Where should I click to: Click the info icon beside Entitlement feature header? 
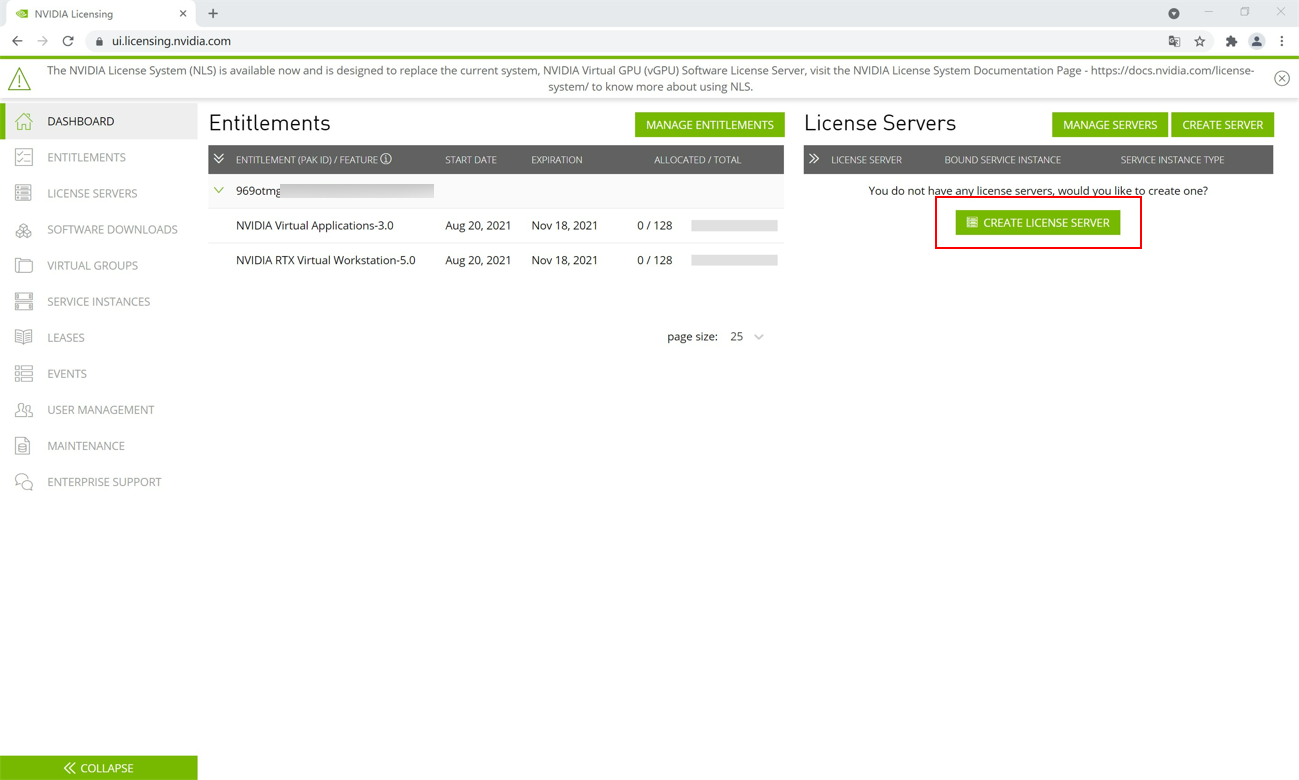tap(386, 159)
